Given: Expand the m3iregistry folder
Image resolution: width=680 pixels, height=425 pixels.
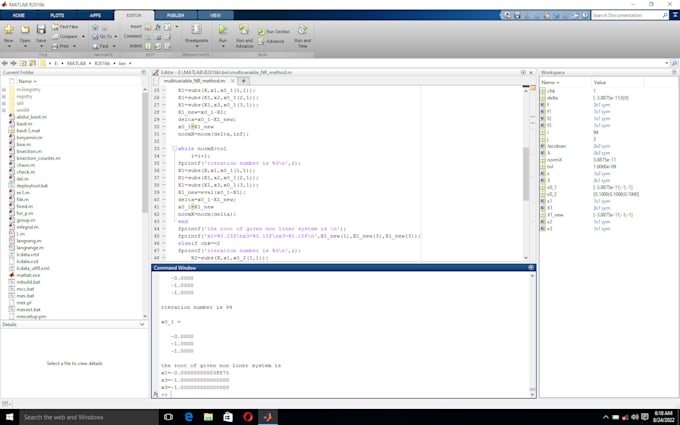Looking at the screenshot, I should coord(4,90).
